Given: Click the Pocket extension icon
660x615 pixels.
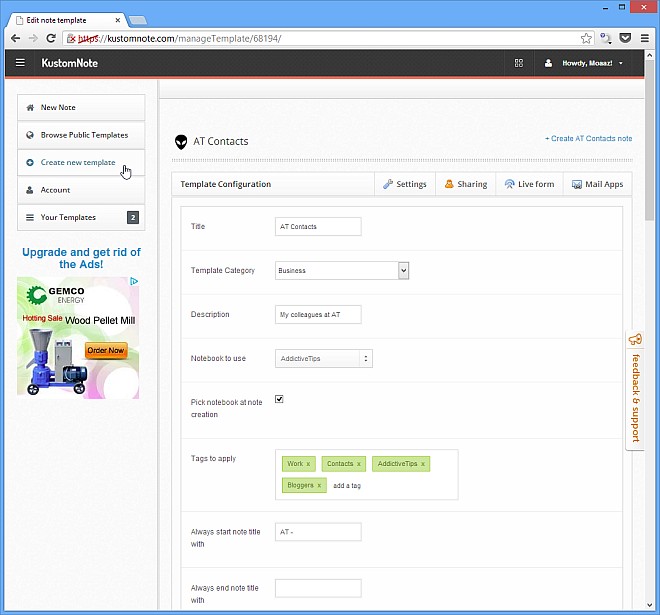Looking at the screenshot, I should point(625,38).
